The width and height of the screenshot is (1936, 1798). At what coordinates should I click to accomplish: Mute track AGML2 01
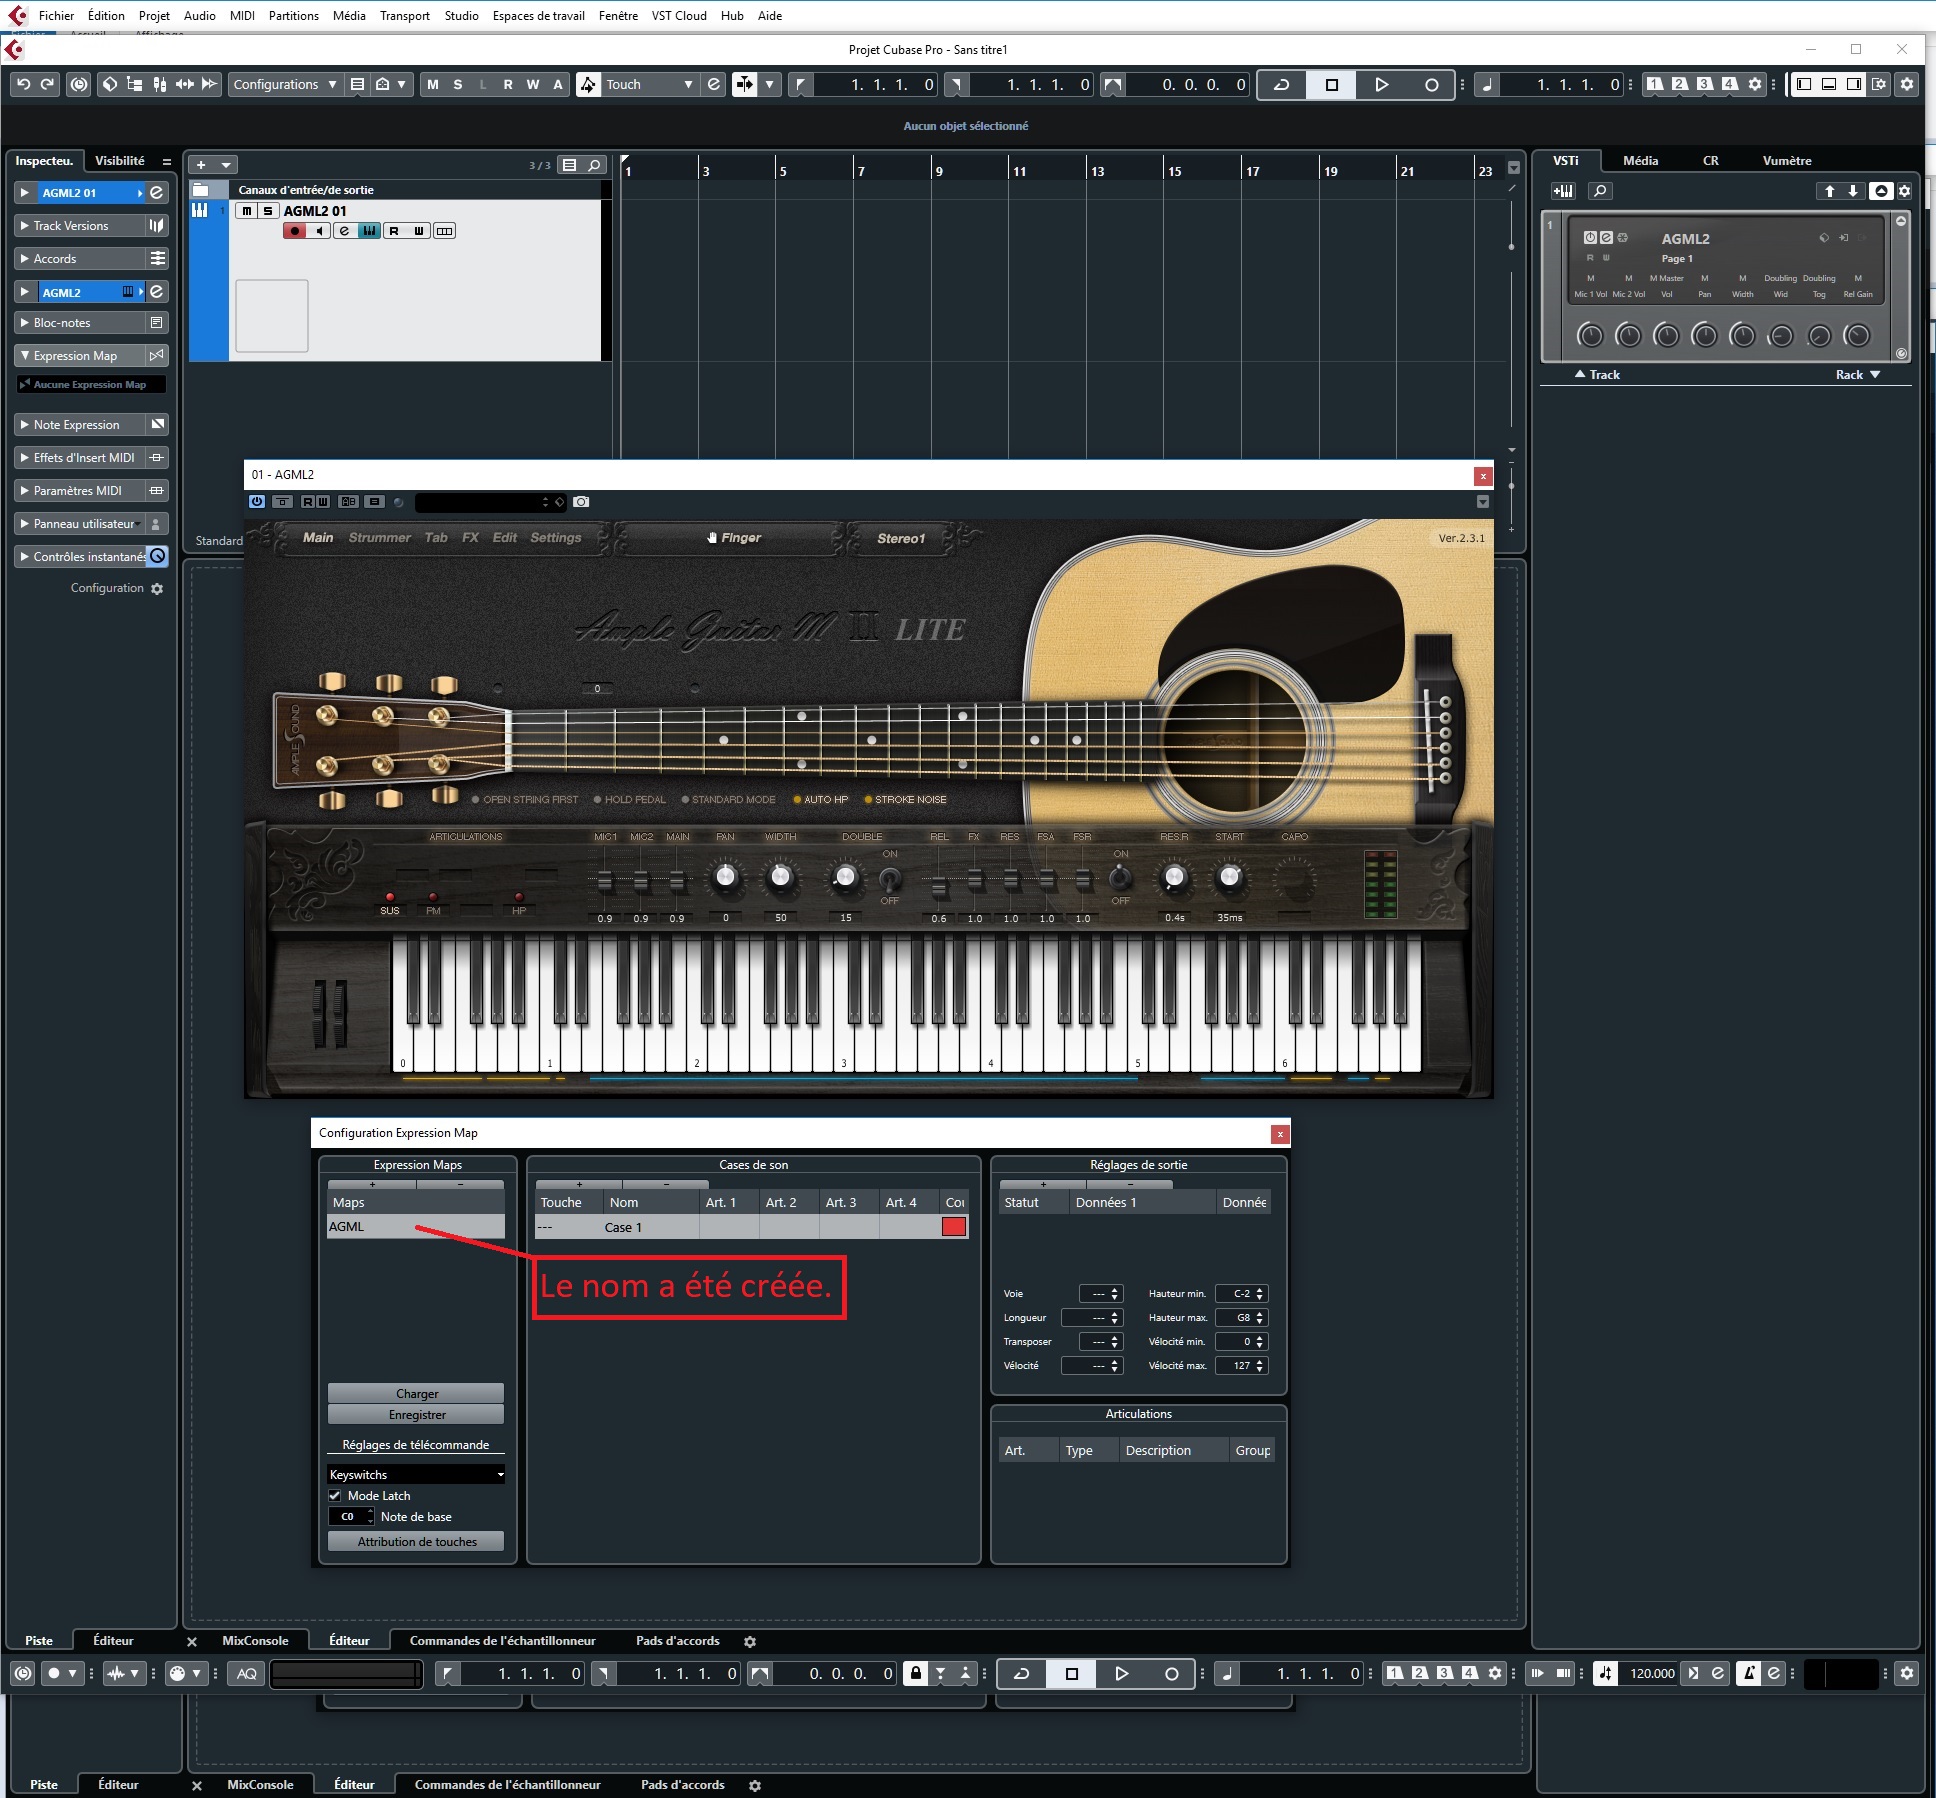[x=246, y=211]
